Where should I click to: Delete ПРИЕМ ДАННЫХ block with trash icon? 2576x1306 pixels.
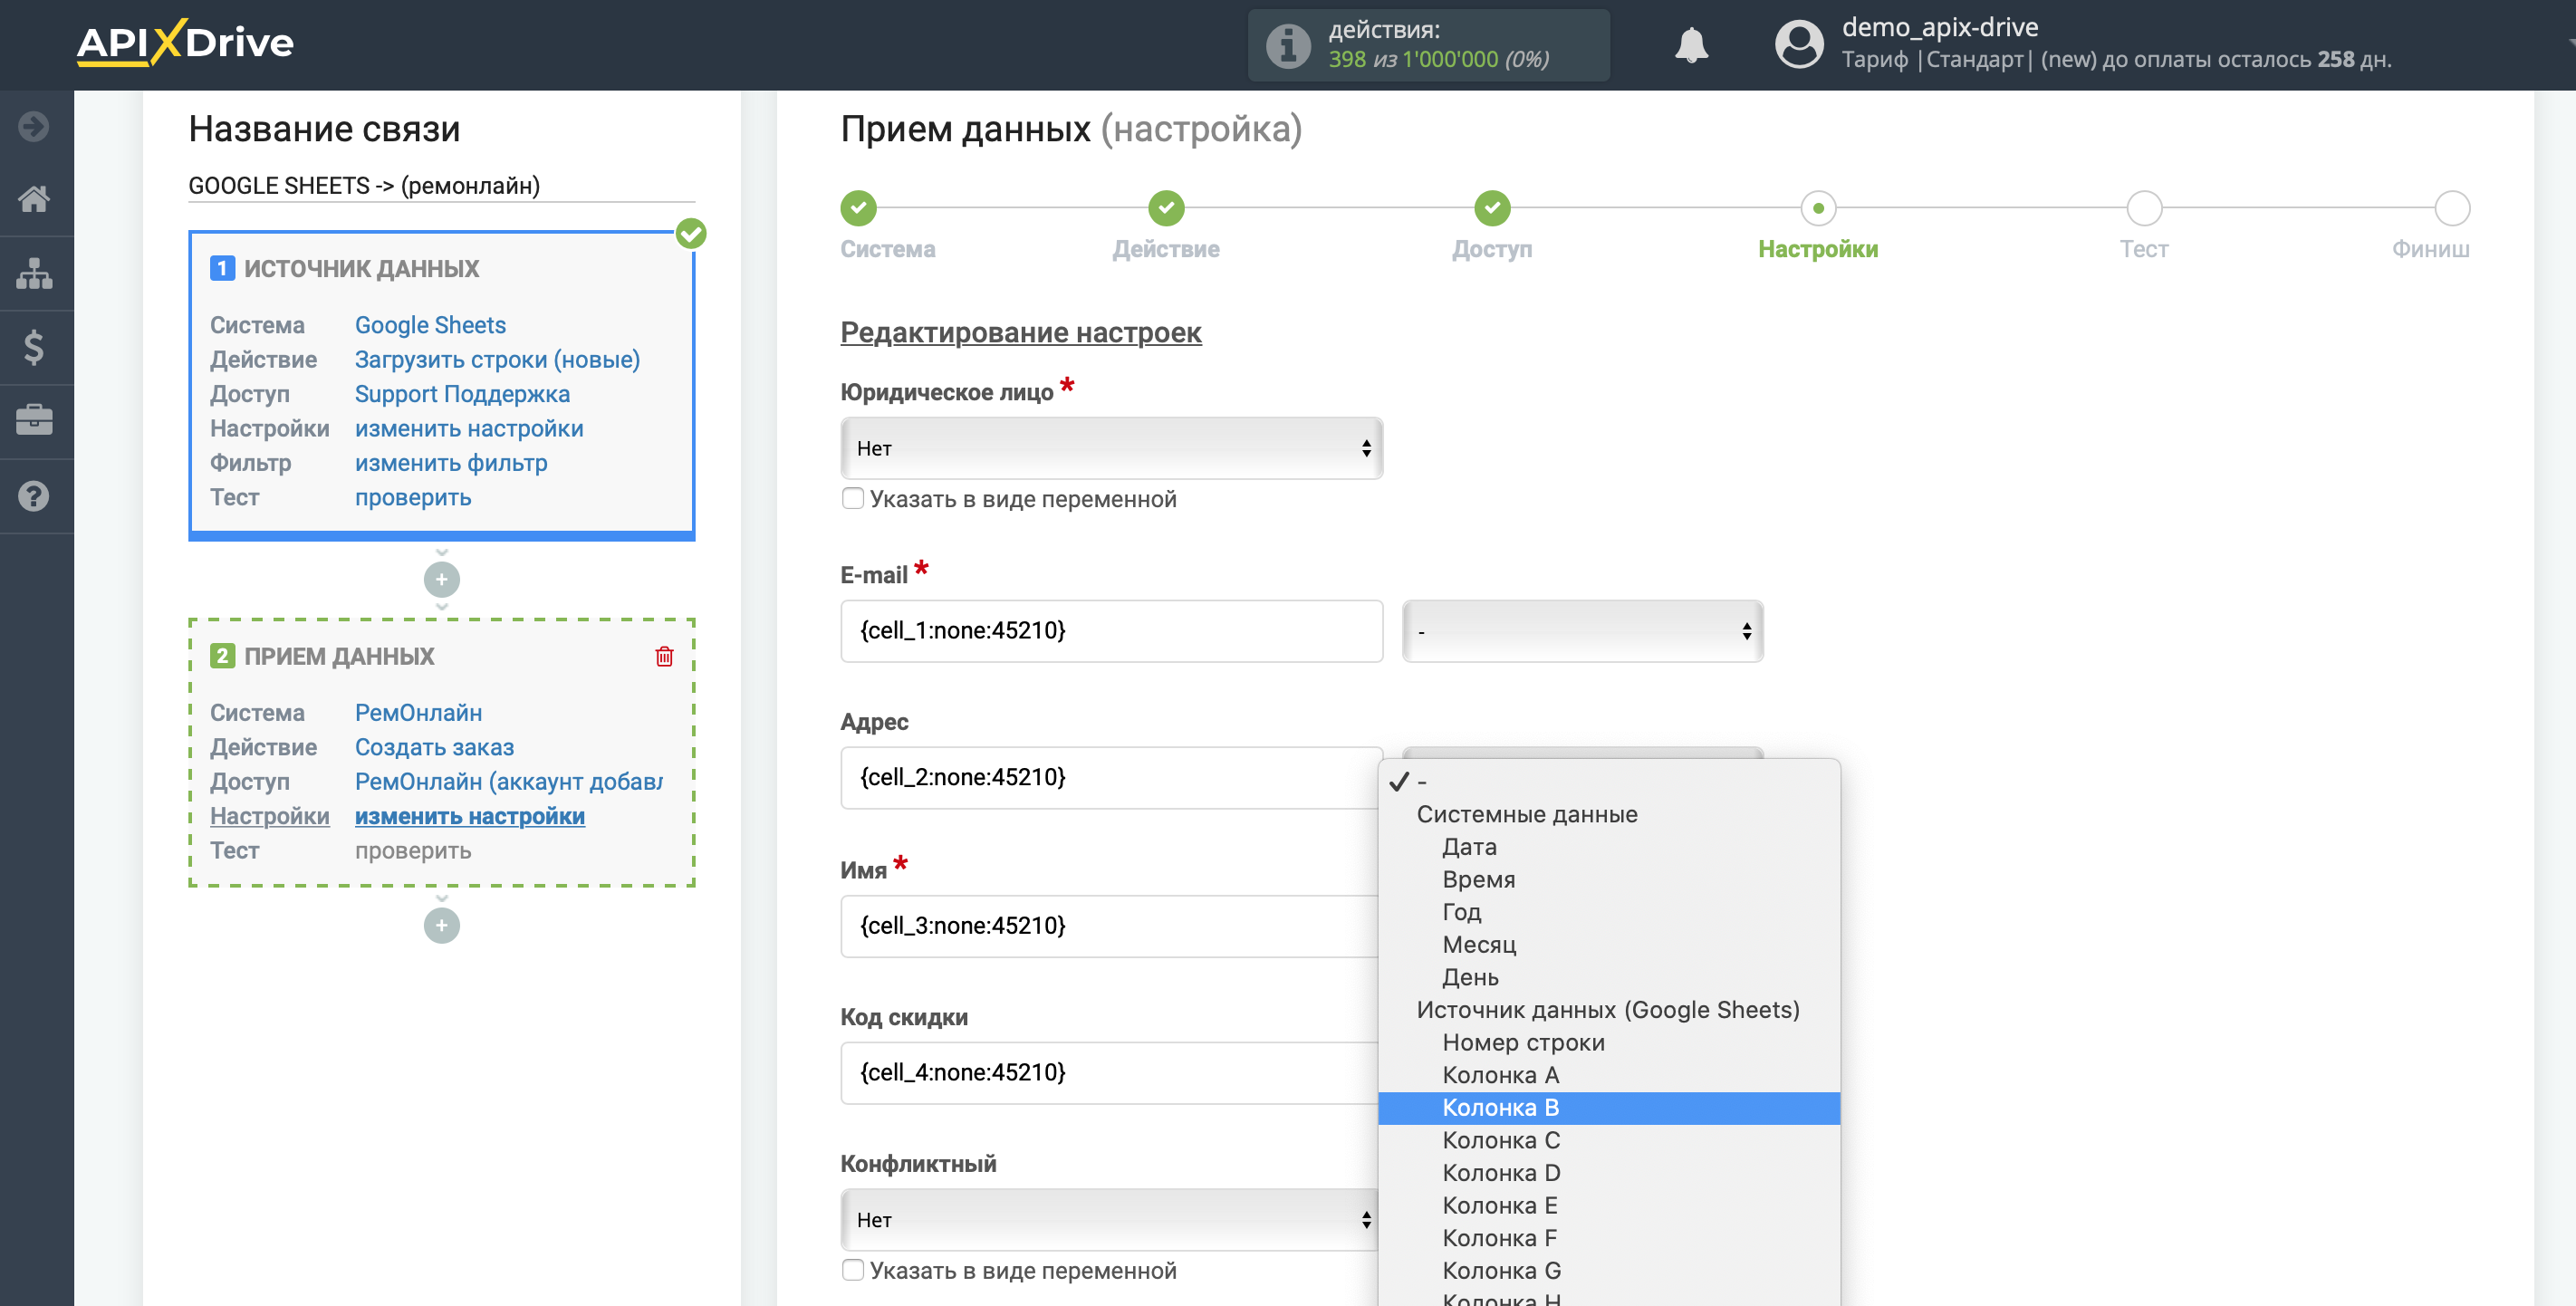click(x=664, y=656)
